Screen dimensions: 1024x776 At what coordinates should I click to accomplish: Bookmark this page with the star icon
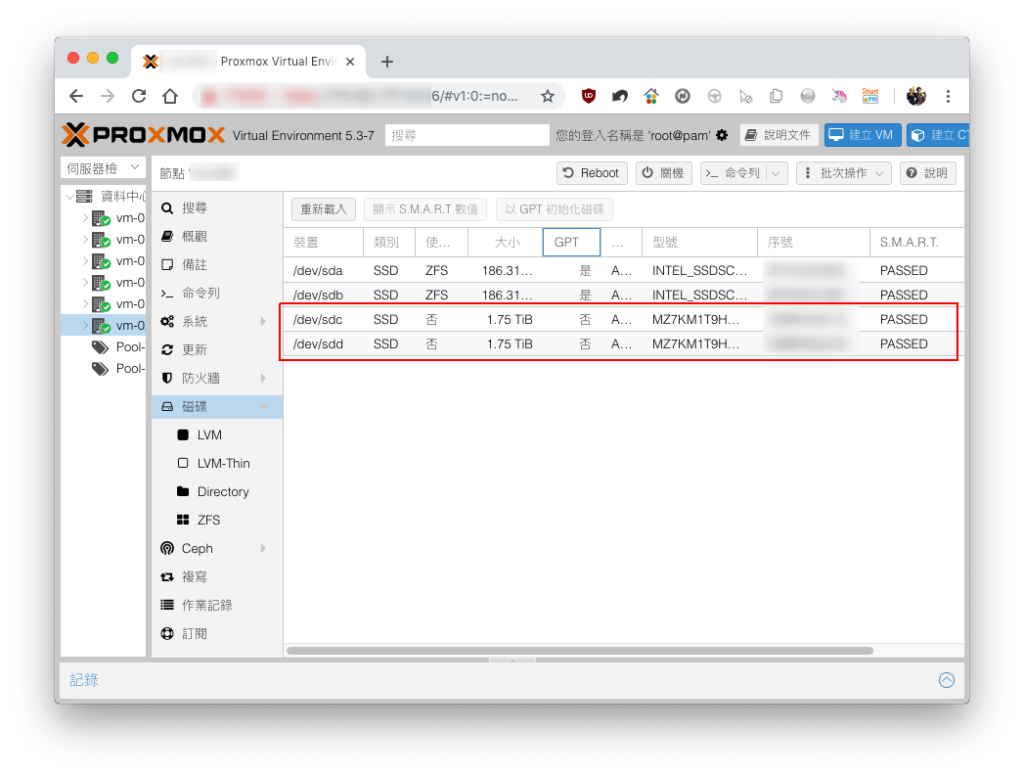547,97
